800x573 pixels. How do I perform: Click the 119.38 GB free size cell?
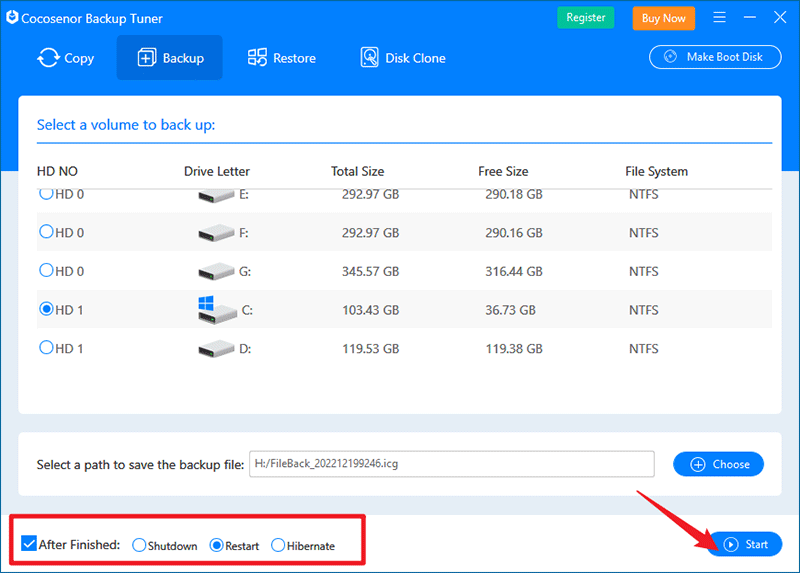point(514,349)
